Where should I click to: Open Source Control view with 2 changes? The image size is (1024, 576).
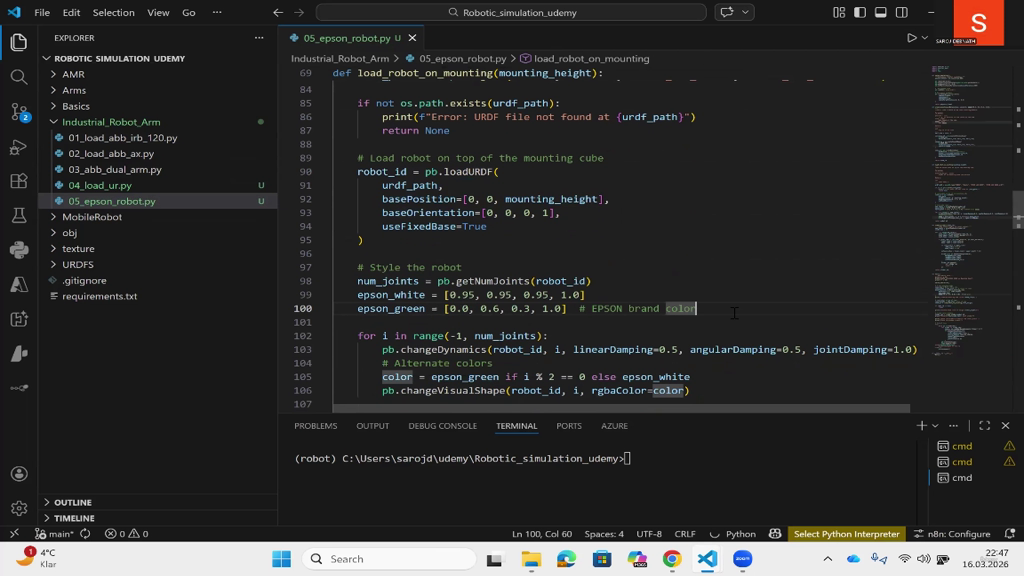pos(19,112)
